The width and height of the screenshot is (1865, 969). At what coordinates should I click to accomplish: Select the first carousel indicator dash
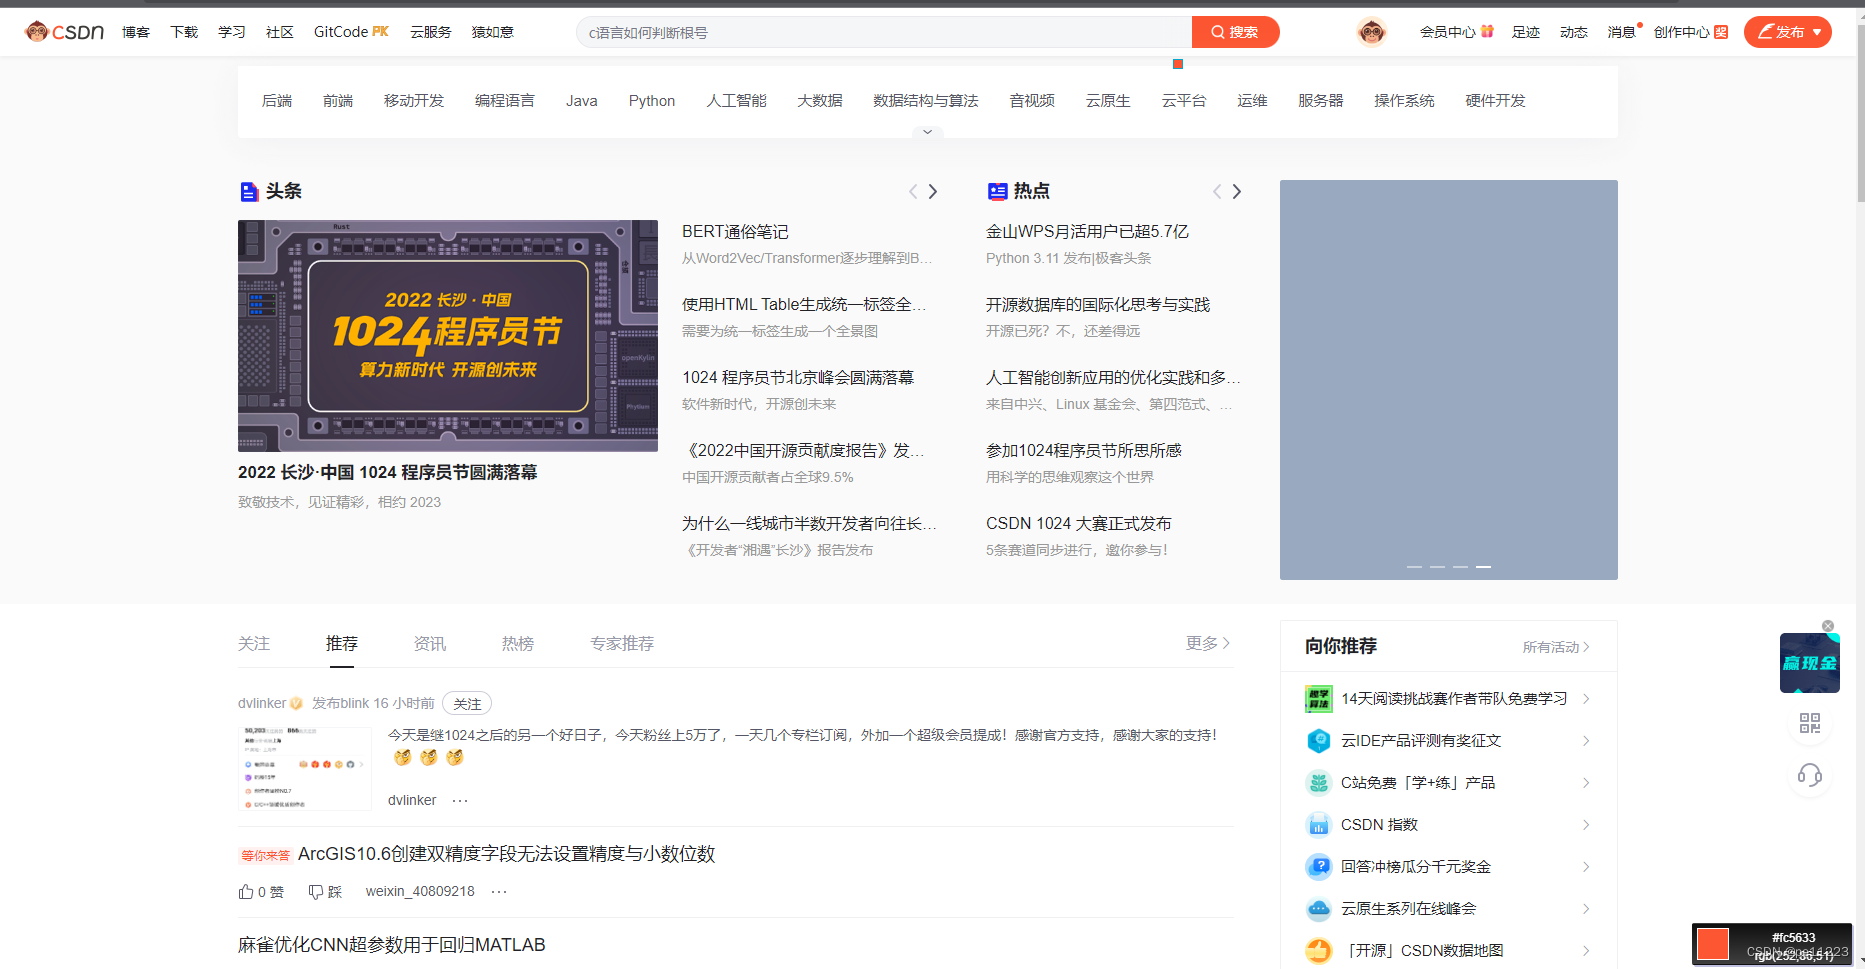(x=1414, y=567)
